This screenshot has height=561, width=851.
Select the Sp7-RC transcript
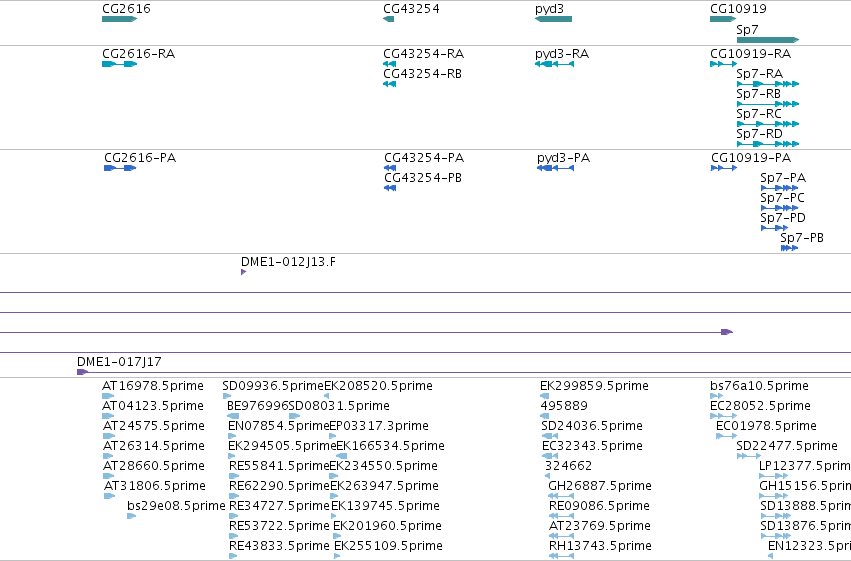(767, 124)
